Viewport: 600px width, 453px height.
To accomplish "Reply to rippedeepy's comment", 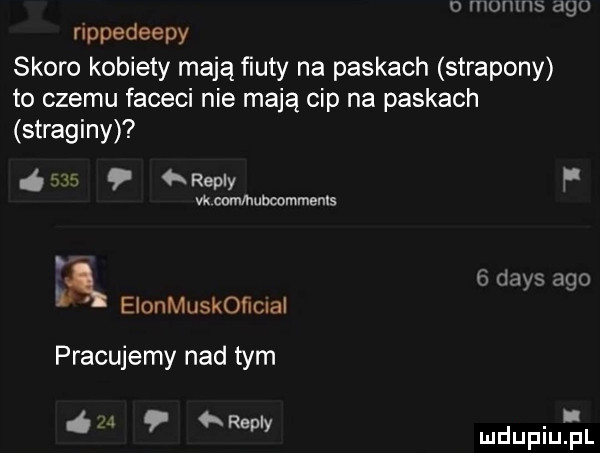I will tap(198, 180).
